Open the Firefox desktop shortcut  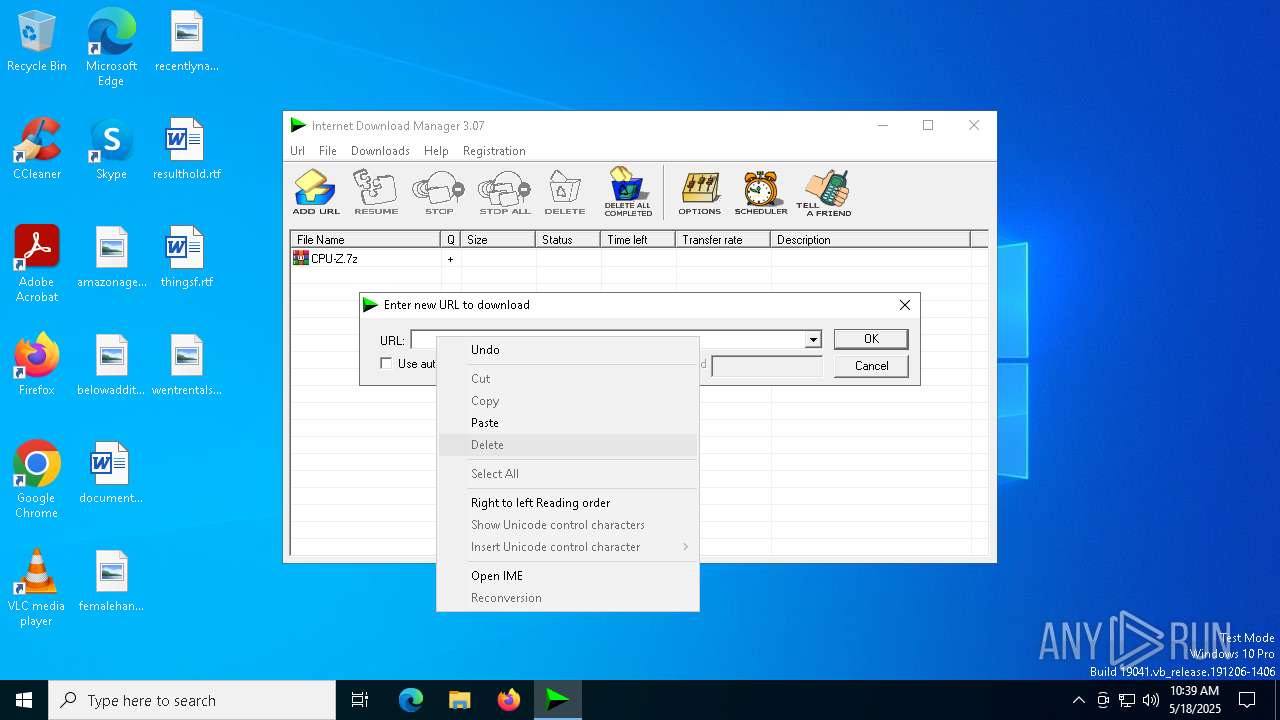click(37, 365)
